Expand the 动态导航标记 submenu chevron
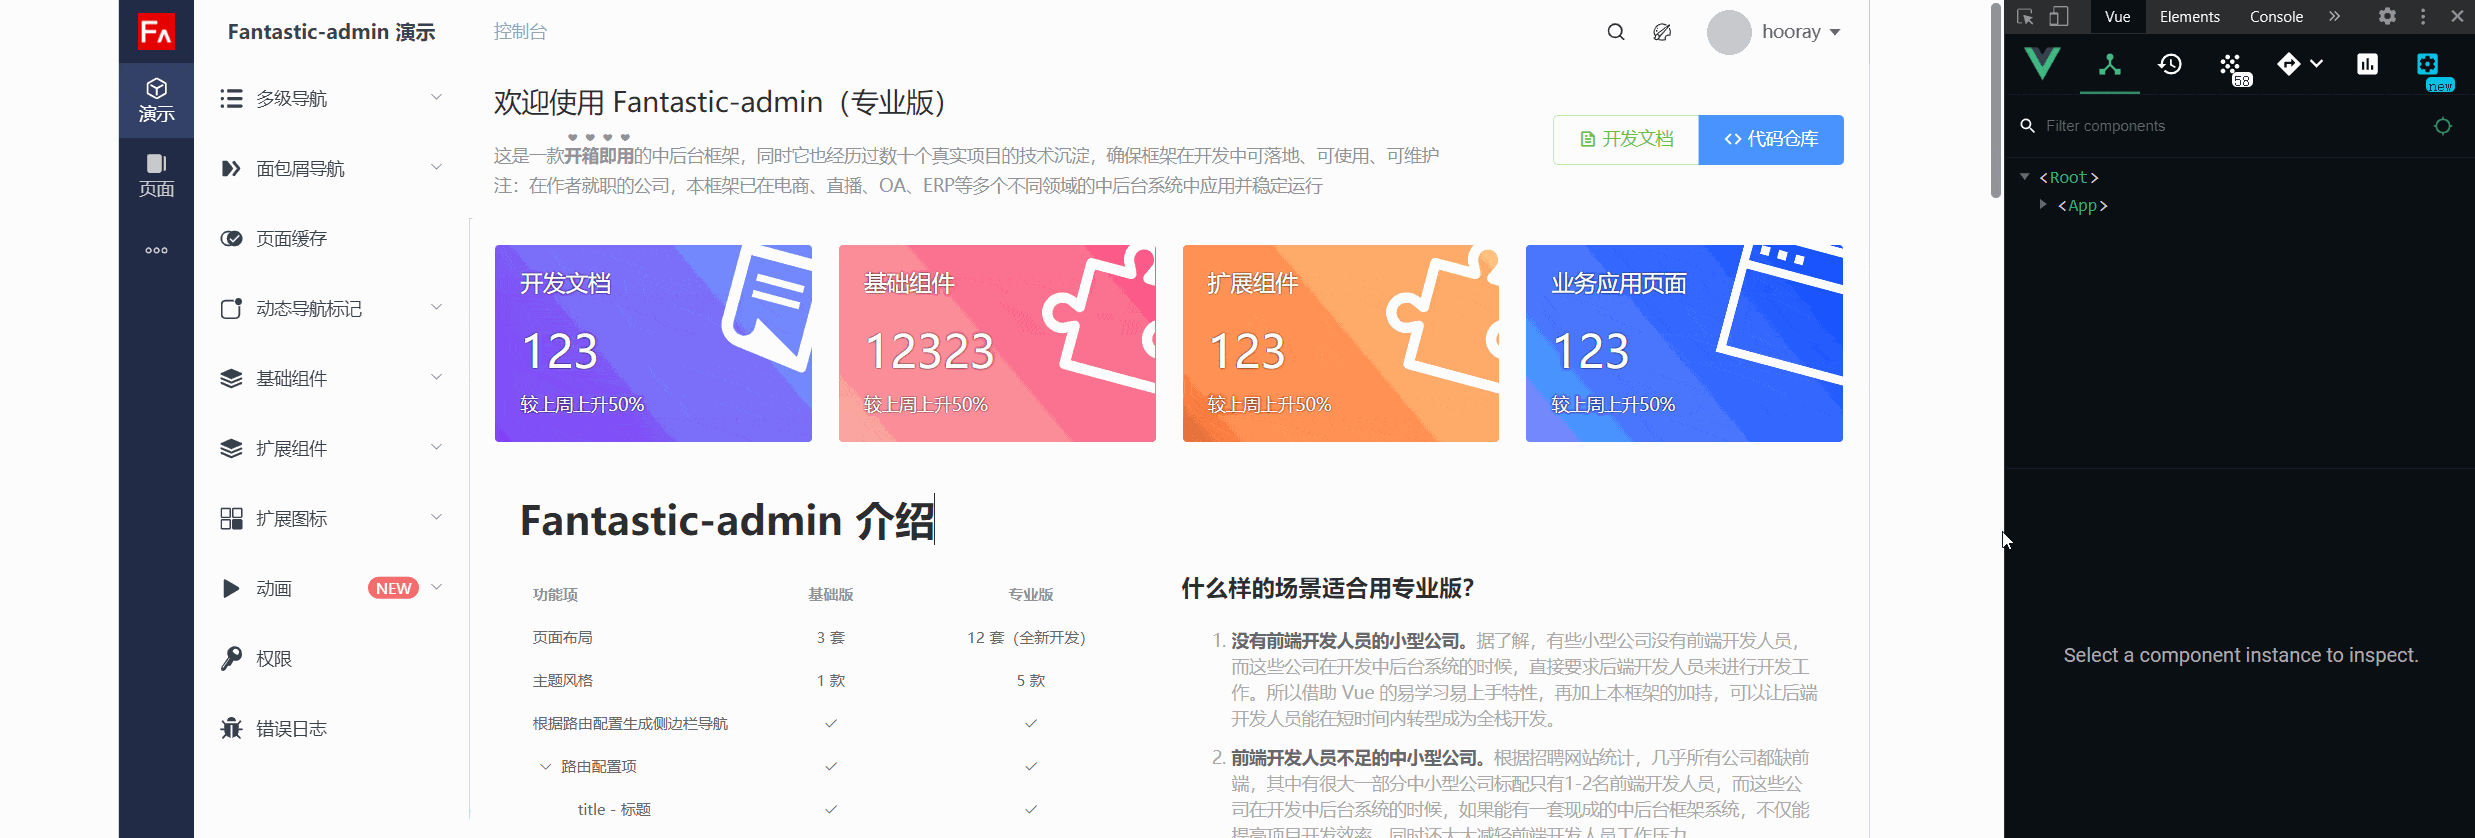This screenshot has width=2475, height=838. [436, 307]
